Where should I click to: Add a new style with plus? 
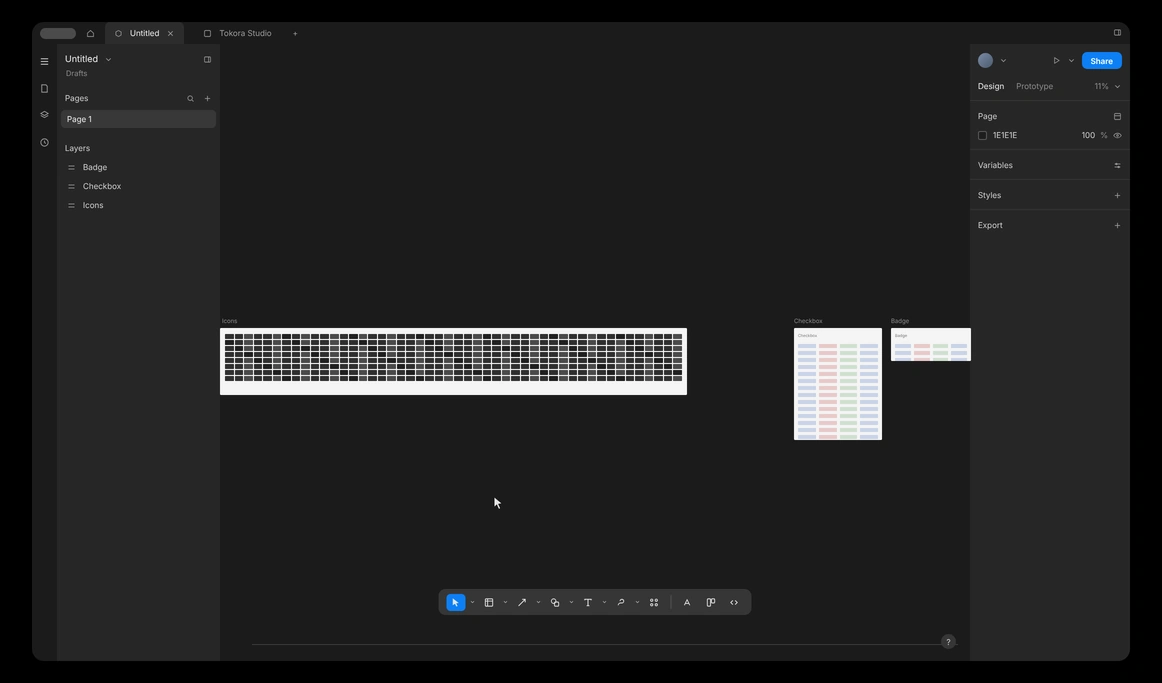coord(1118,196)
